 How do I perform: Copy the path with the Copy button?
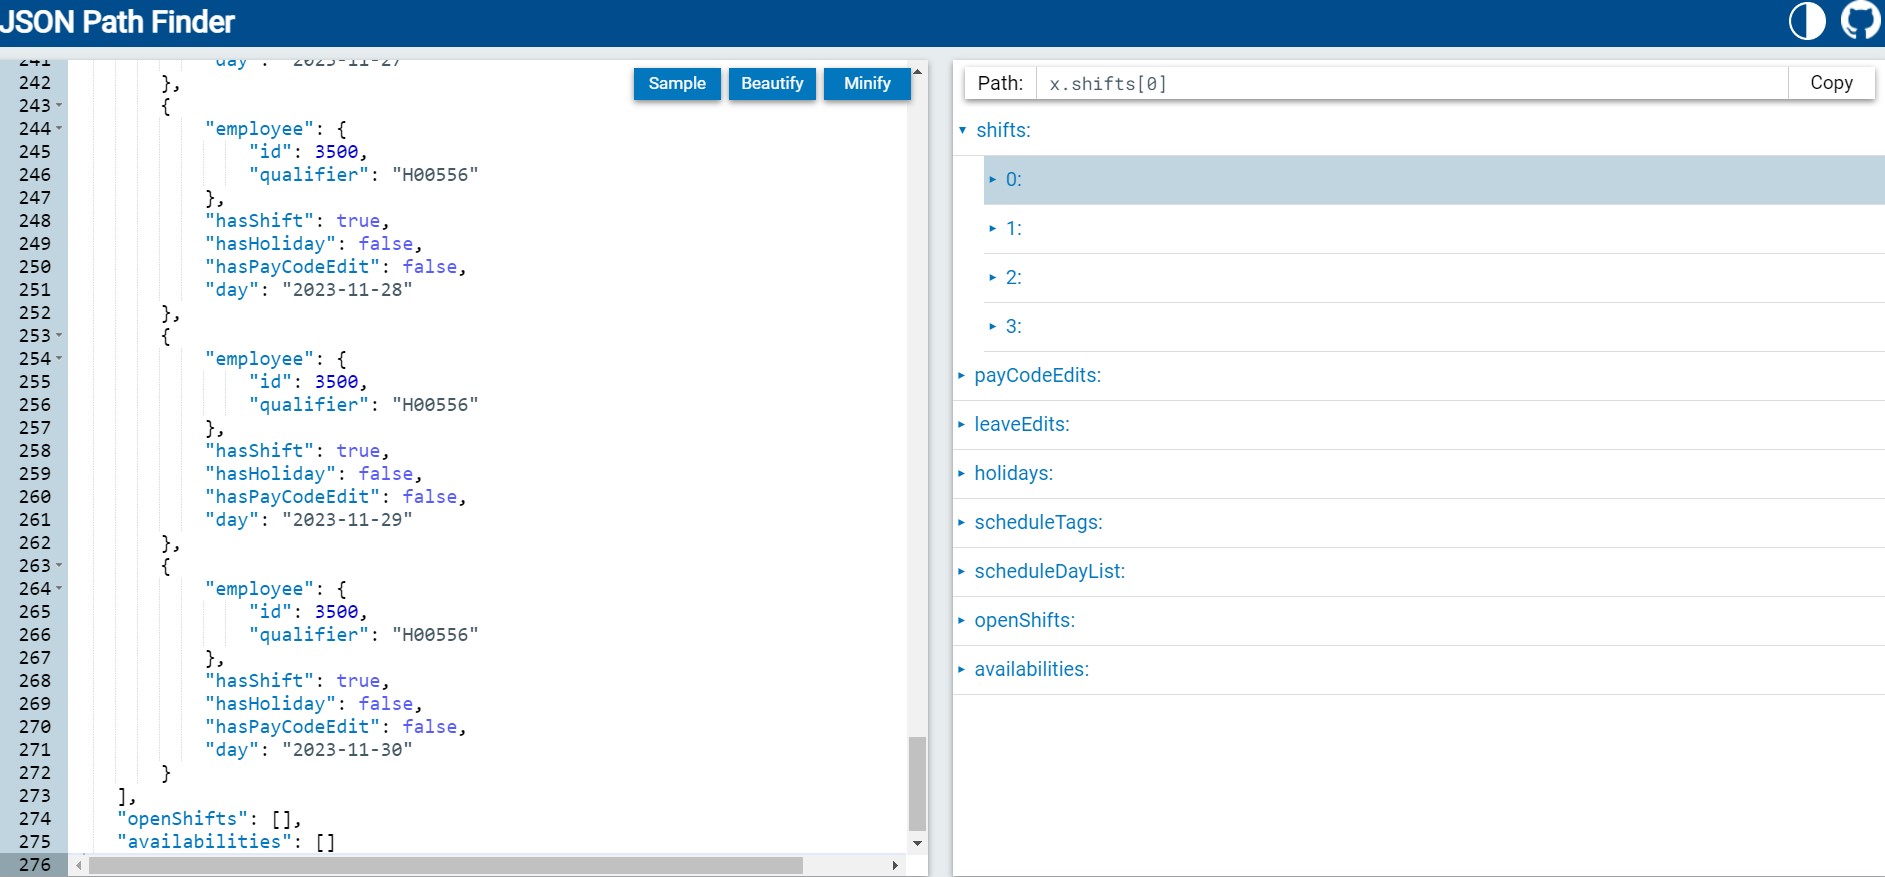pyautogui.click(x=1831, y=83)
